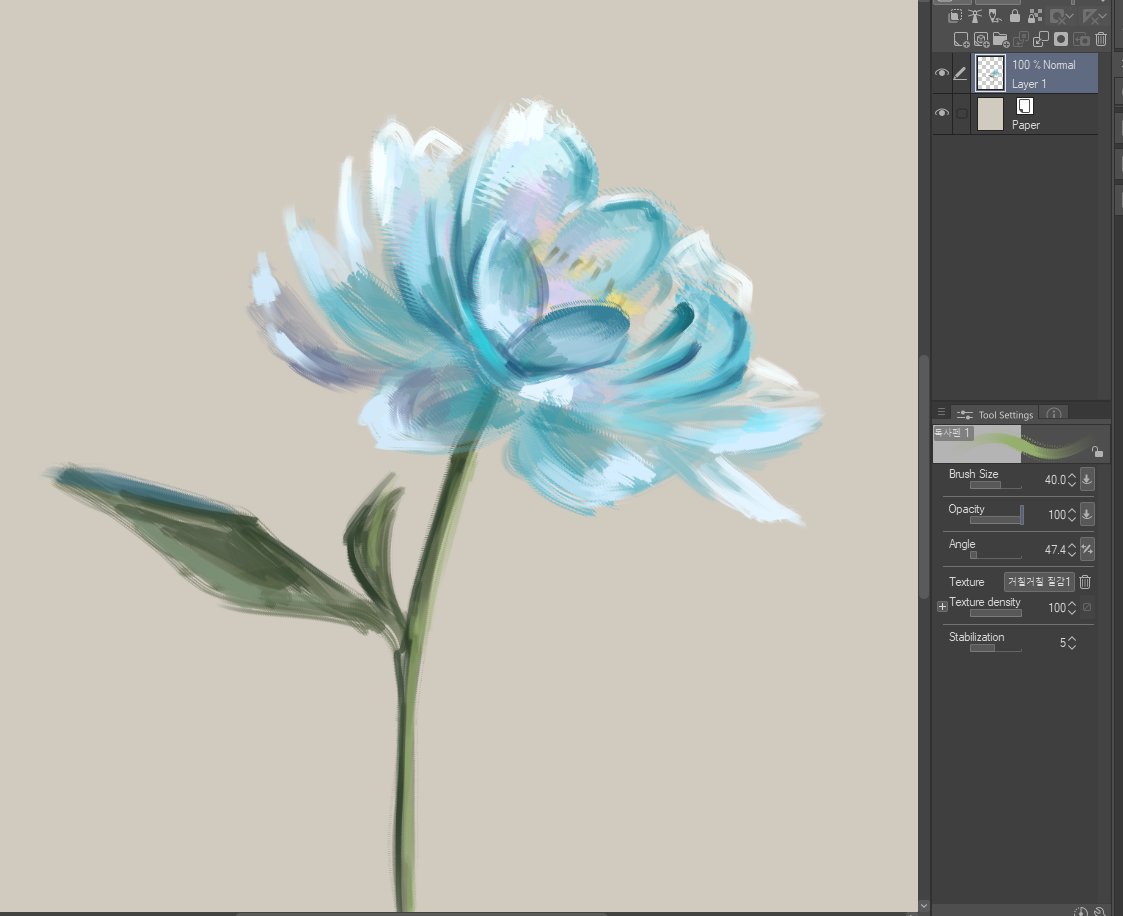Open the Texture selection button
The width and height of the screenshot is (1123, 916).
pyautogui.click(x=1038, y=582)
